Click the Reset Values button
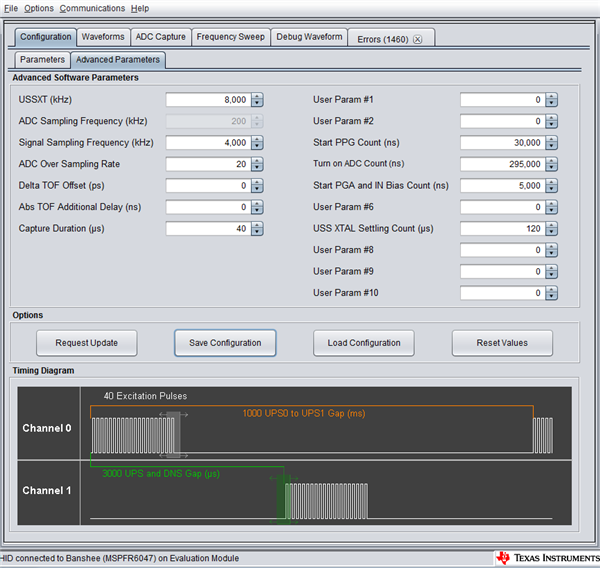Image resolution: width=600 pixels, height=568 pixels. 502,343
